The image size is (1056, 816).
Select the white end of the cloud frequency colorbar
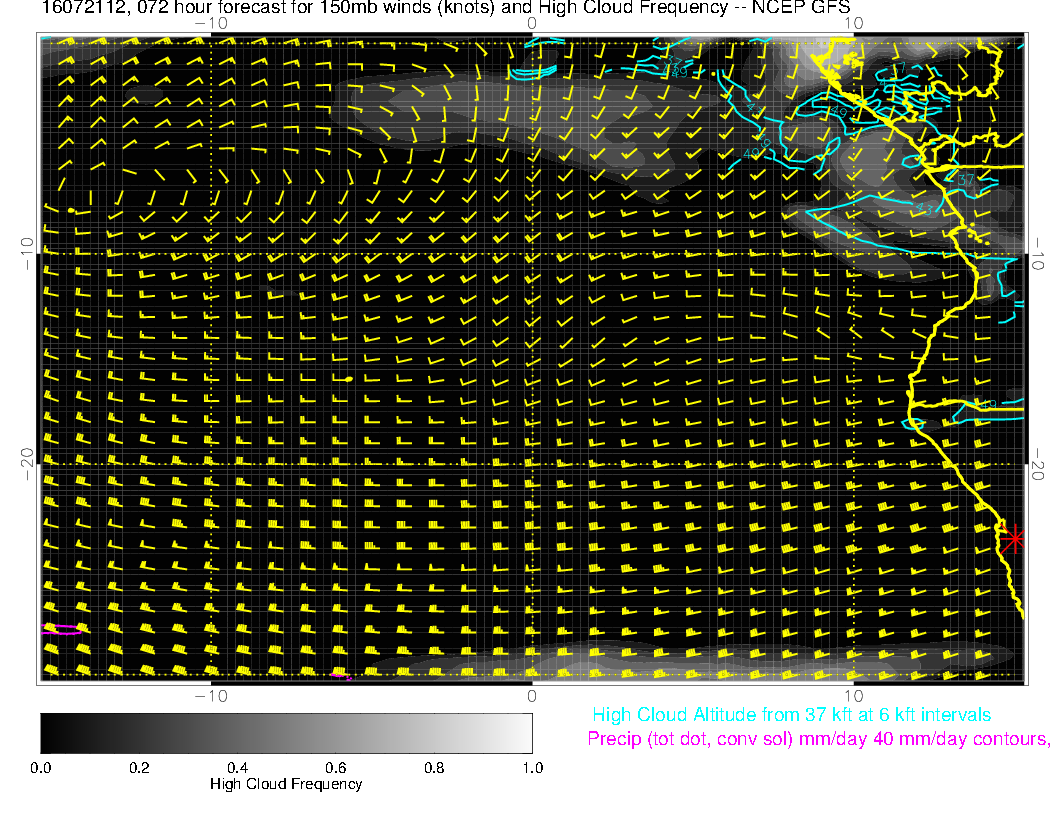coord(524,732)
